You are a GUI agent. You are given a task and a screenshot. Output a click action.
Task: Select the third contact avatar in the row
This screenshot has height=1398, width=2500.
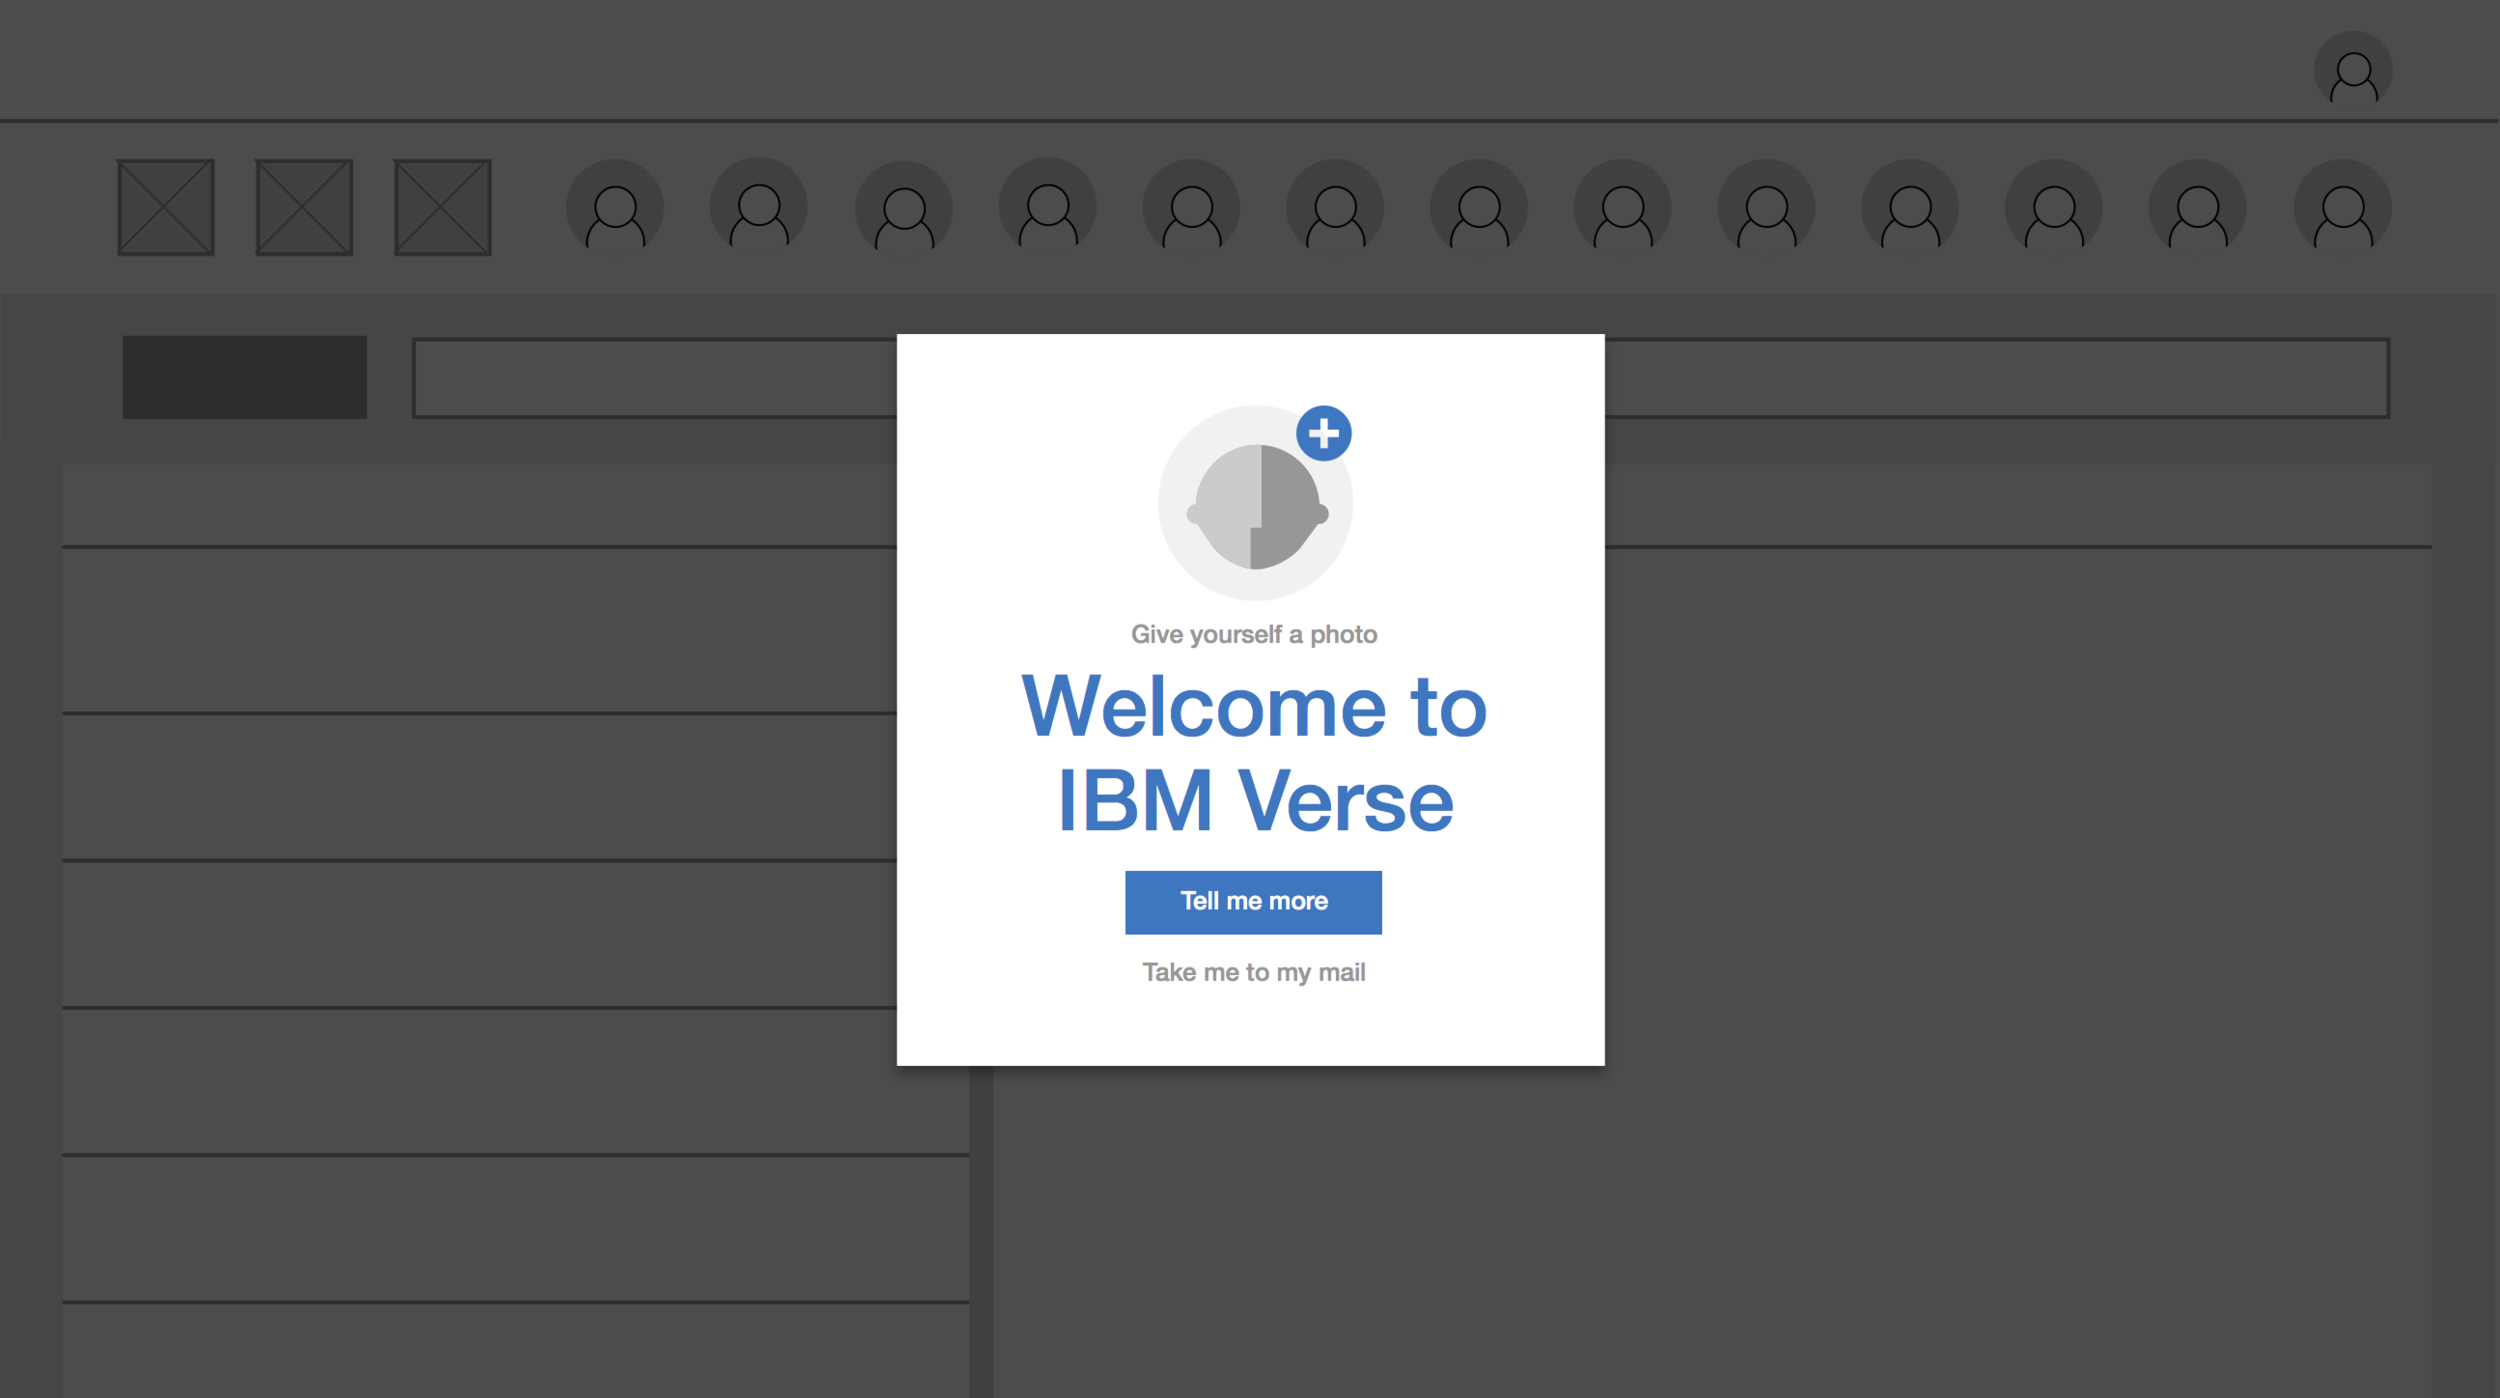(903, 209)
